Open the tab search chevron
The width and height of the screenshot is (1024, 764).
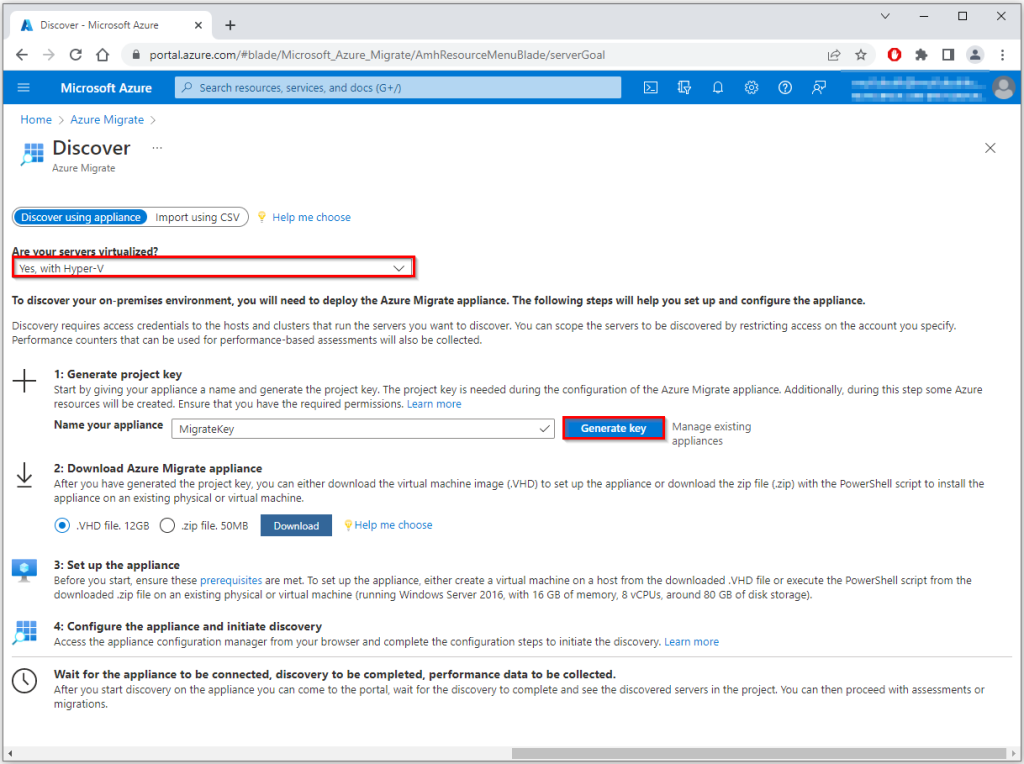pos(885,16)
